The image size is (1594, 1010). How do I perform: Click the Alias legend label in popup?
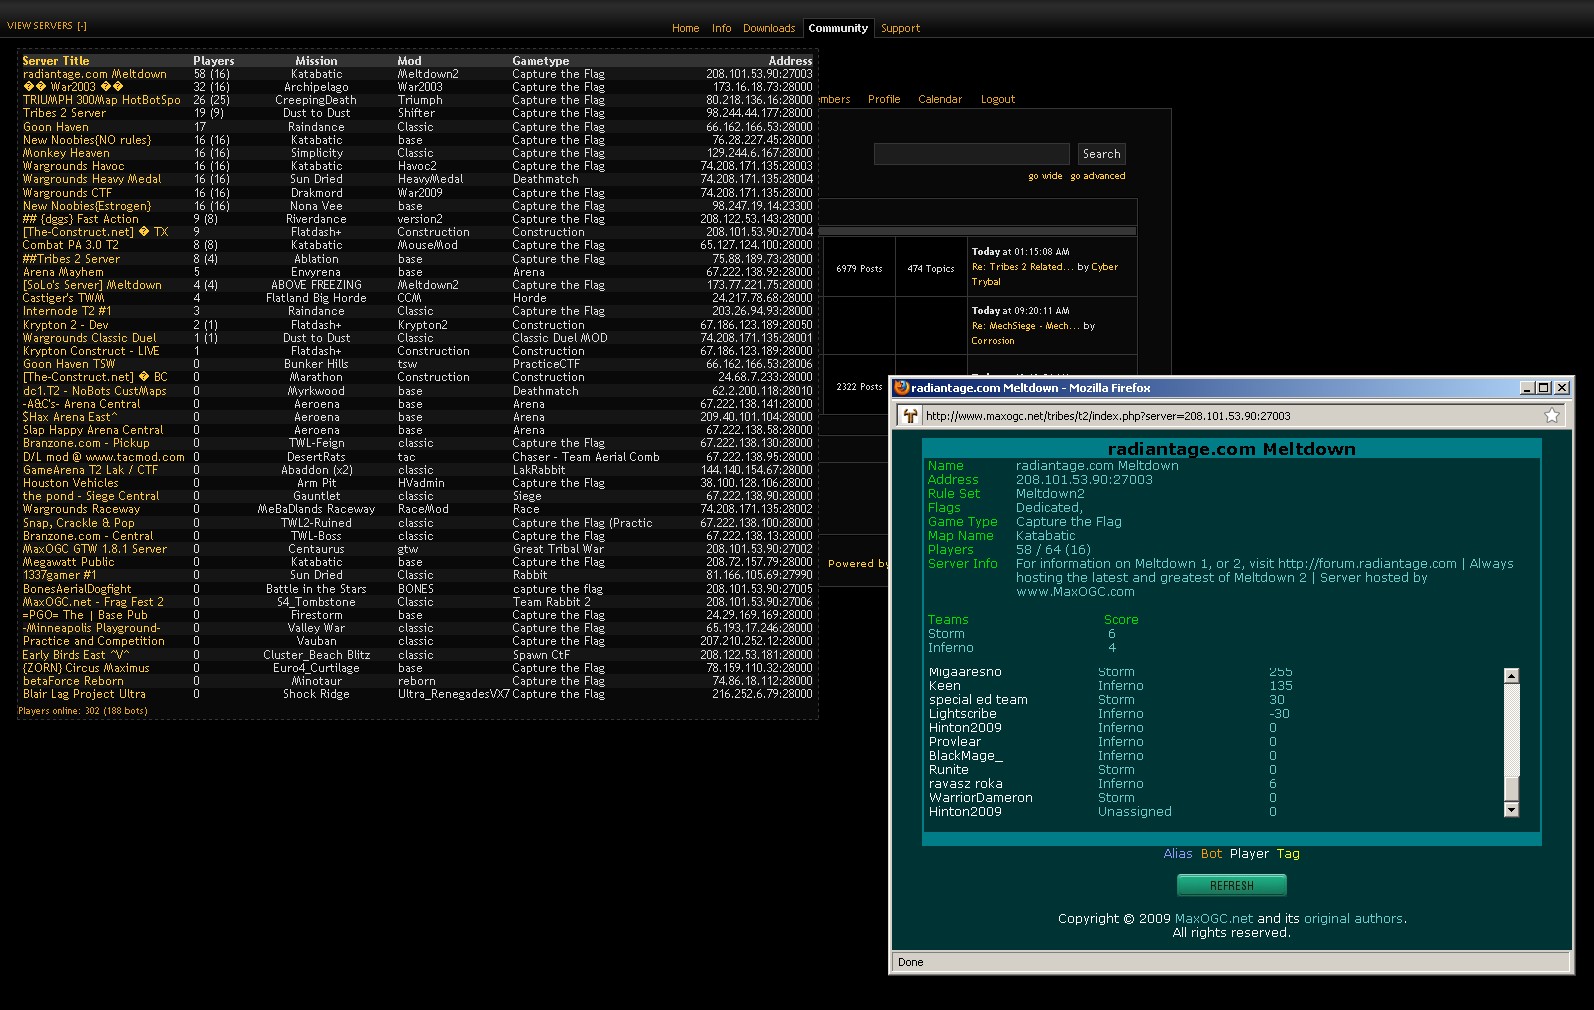click(x=1178, y=854)
